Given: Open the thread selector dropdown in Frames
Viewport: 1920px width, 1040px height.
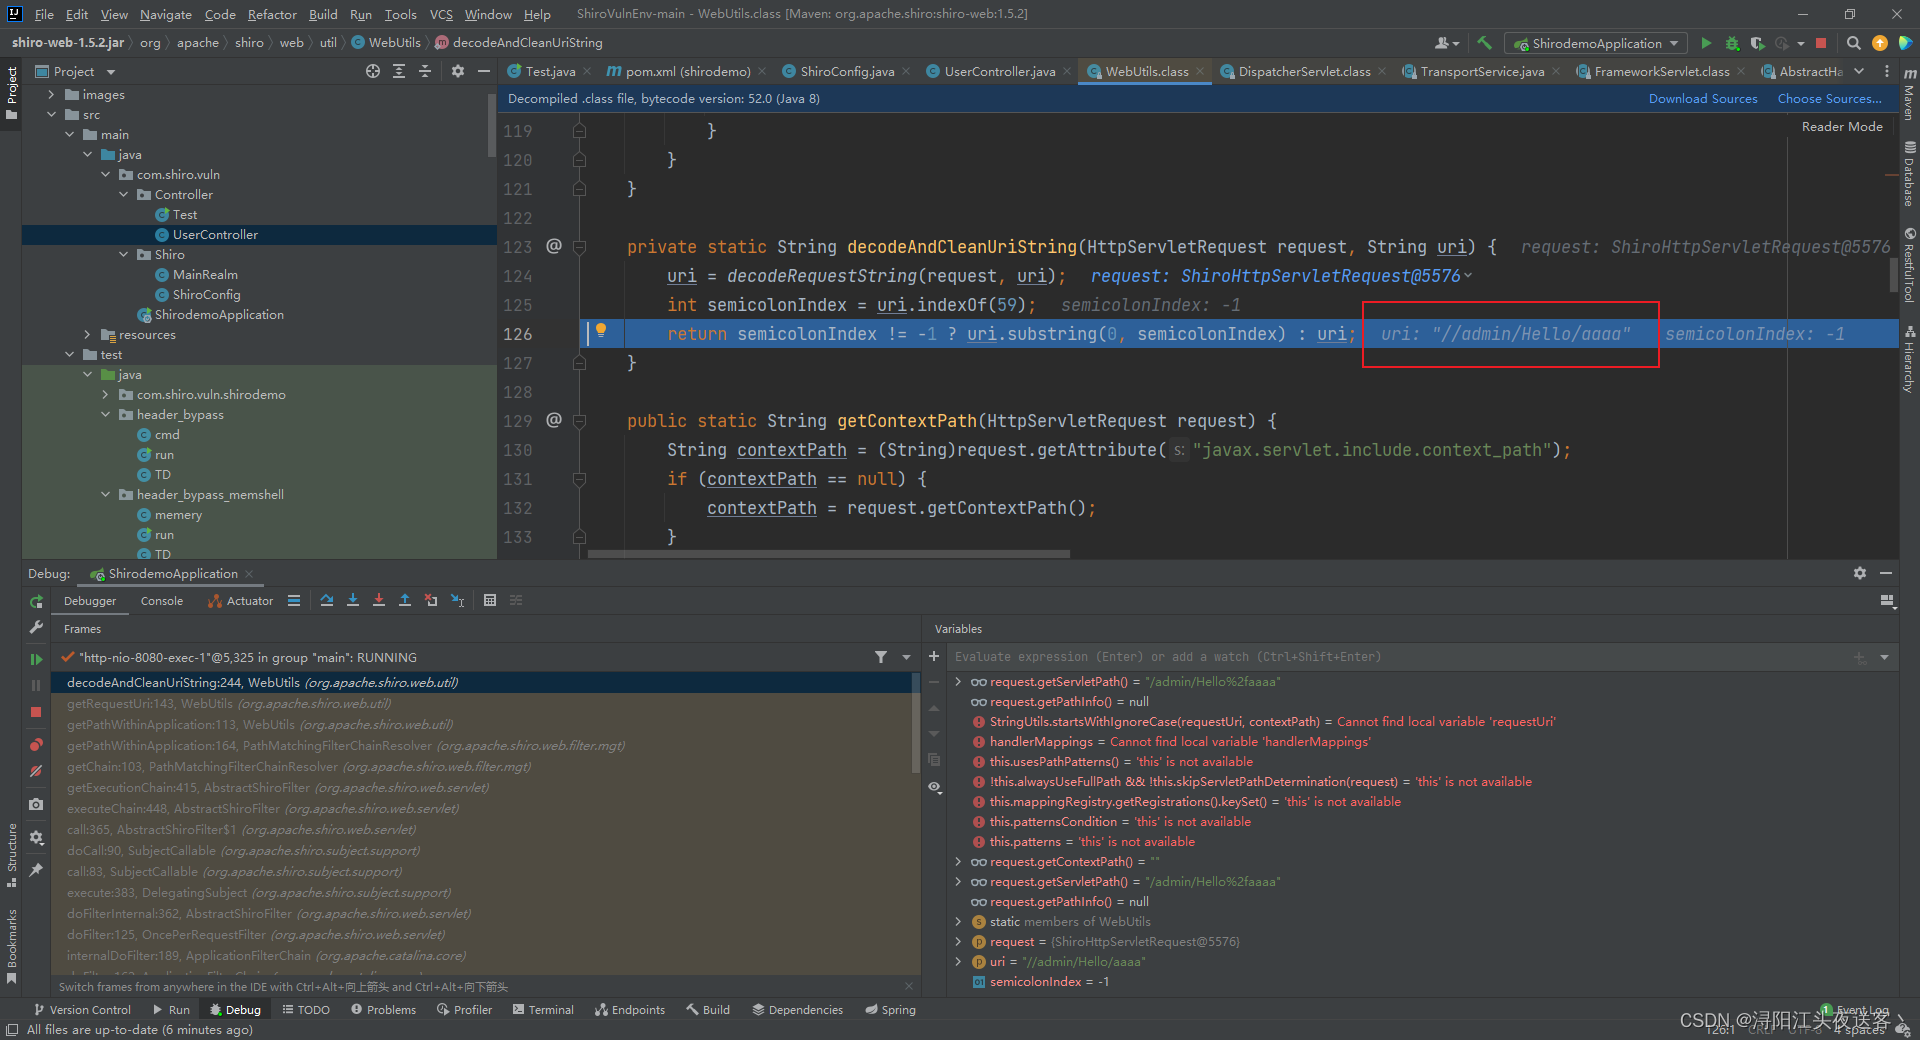Looking at the screenshot, I should point(907,657).
